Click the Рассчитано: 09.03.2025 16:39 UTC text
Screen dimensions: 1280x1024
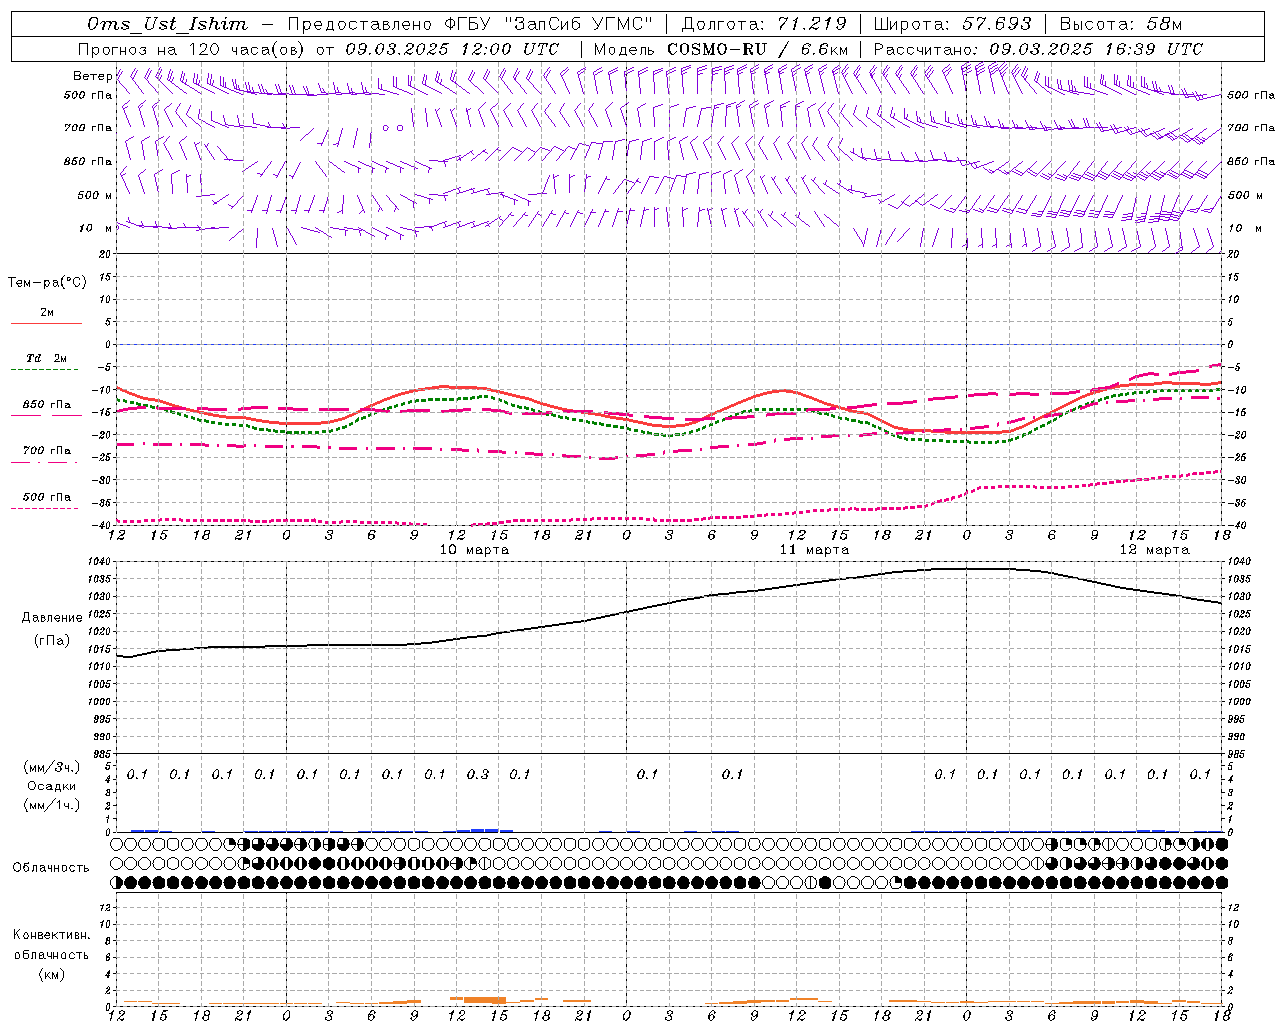point(1038,49)
